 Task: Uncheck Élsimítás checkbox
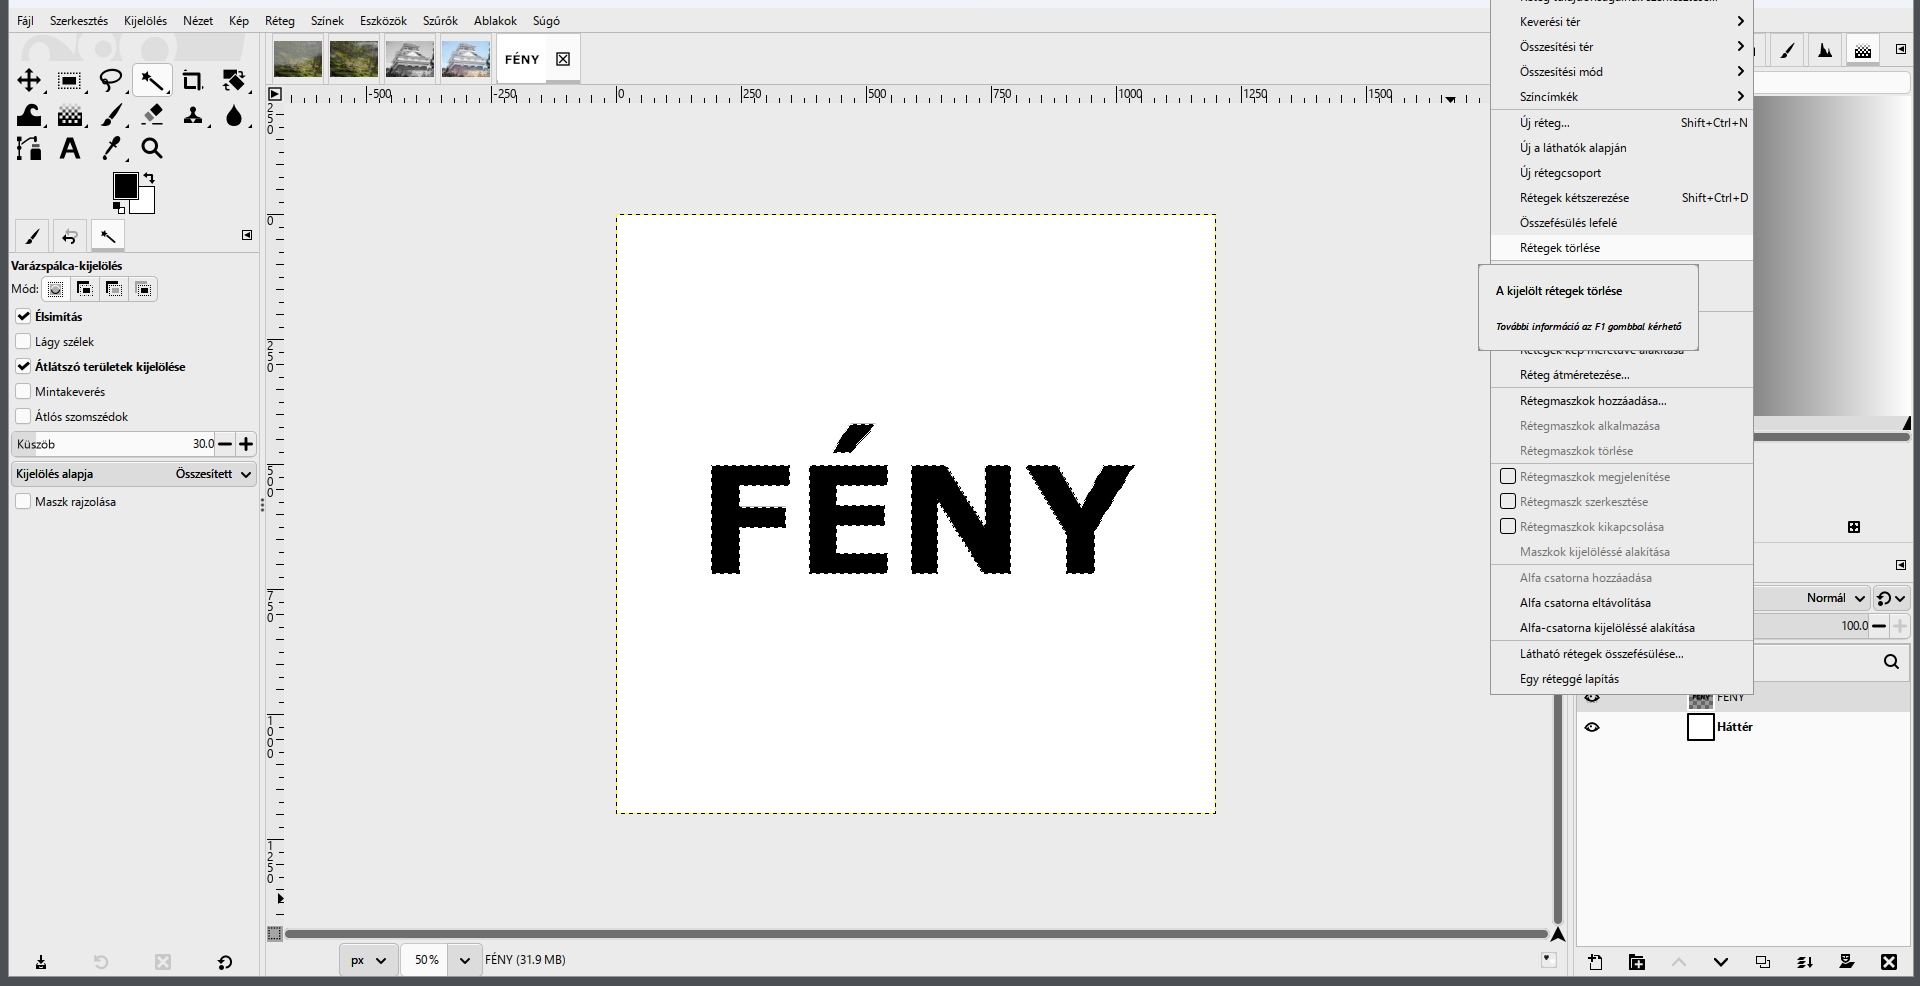pyautogui.click(x=23, y=316)
